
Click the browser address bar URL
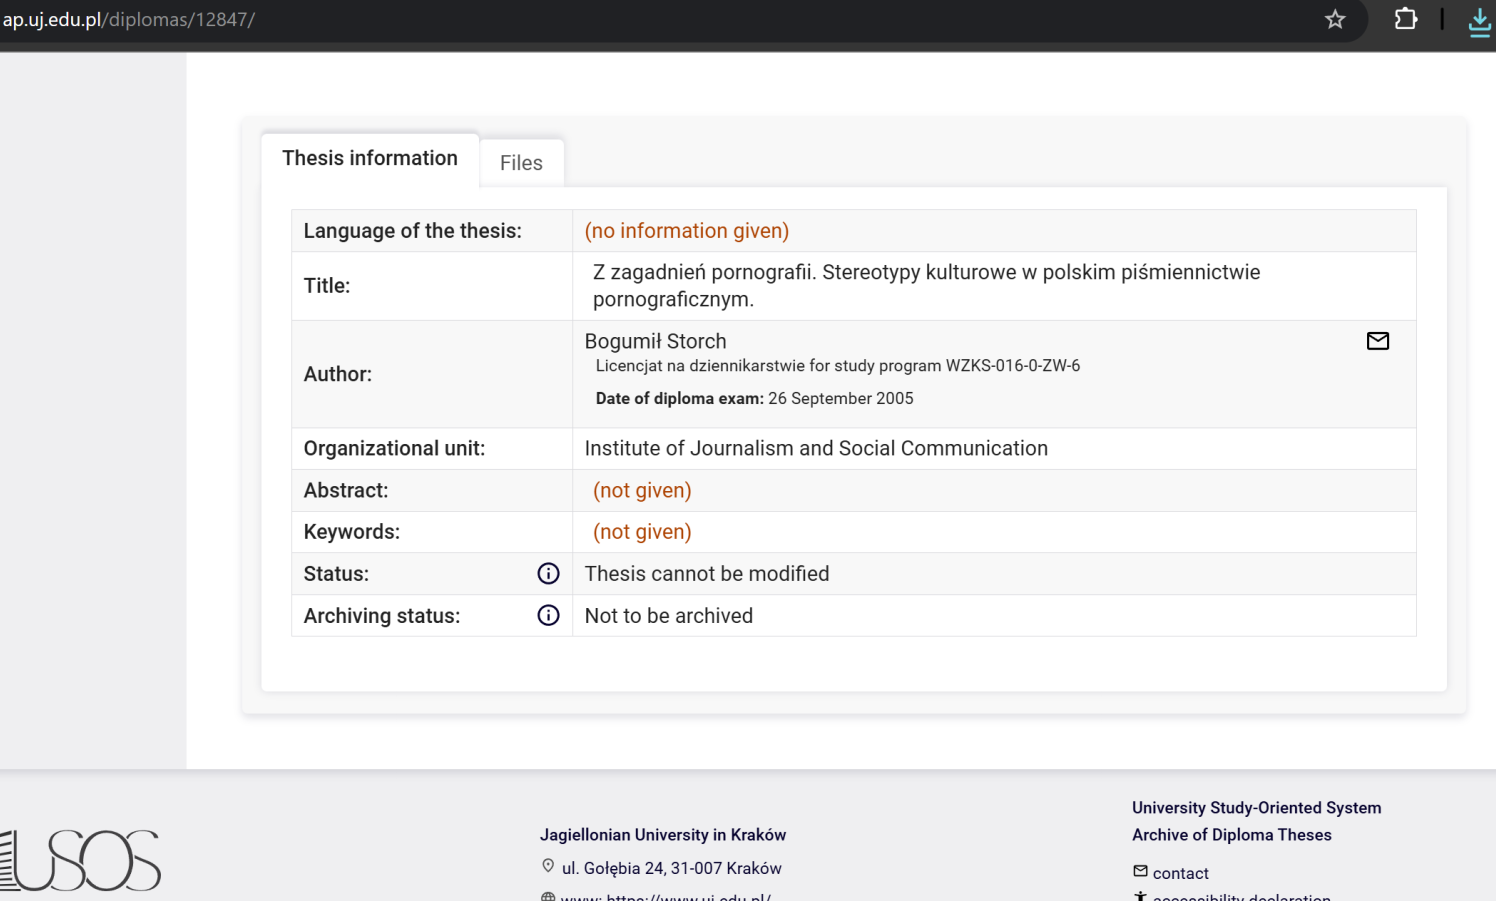pyautogui.click(x=130, y=20)
